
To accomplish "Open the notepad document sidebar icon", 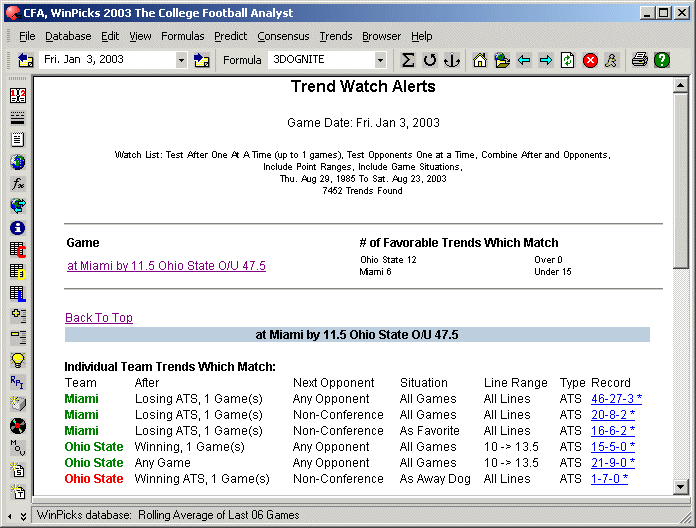I will point(18,139).
